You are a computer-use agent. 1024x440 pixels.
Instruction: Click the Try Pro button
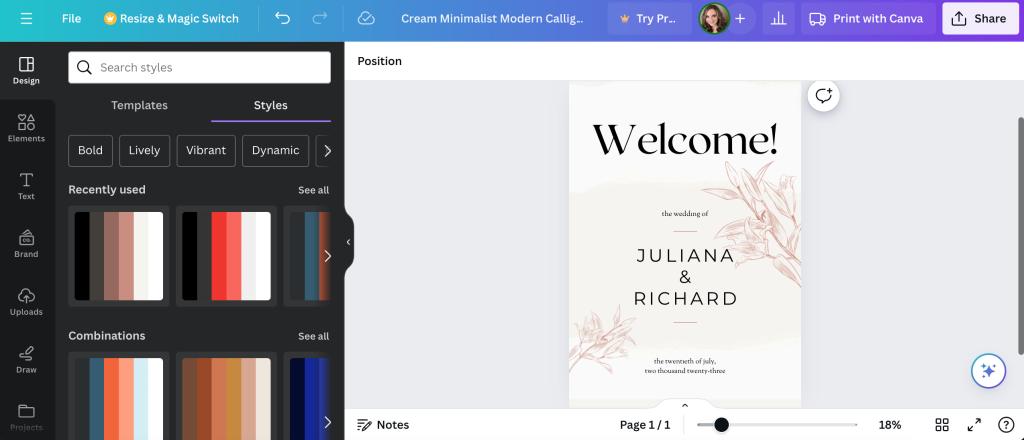click(649, 18)
